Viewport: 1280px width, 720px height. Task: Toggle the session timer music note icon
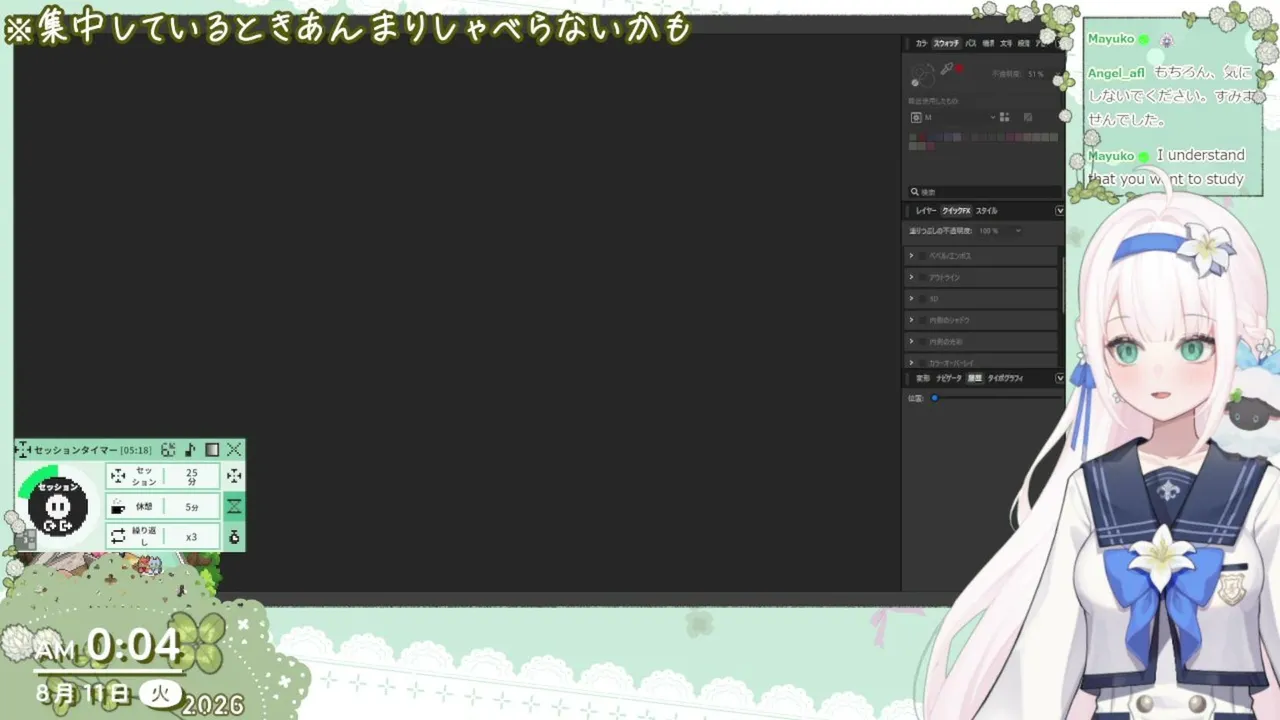click(190, 450)
